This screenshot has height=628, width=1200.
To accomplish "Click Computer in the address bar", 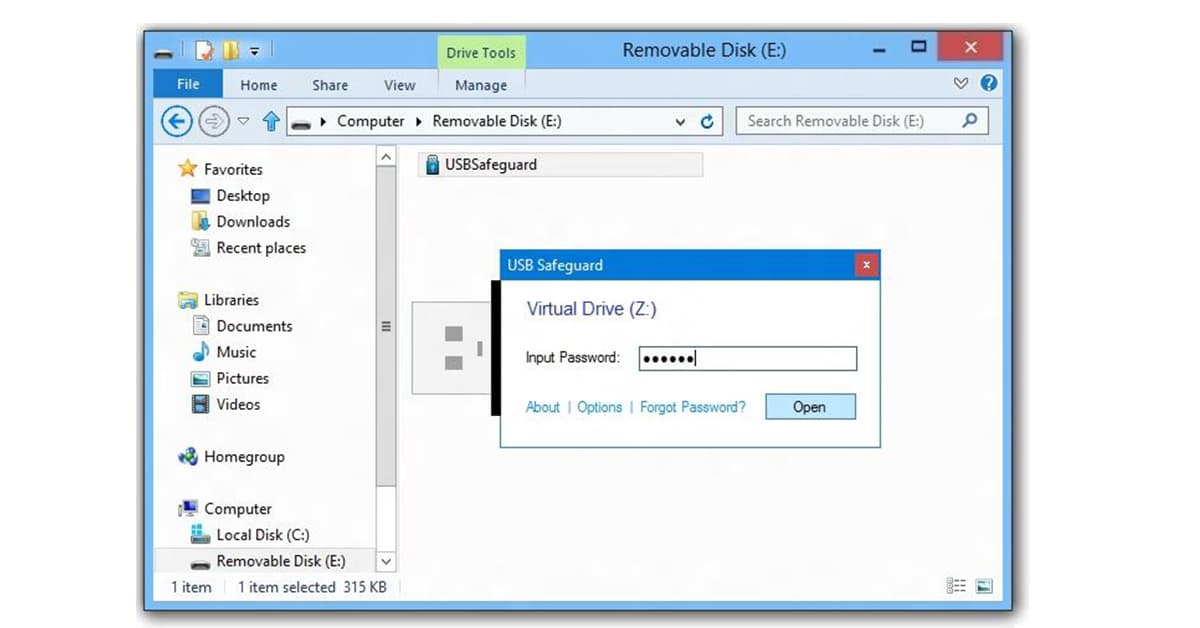I will [x=370, y=121].
